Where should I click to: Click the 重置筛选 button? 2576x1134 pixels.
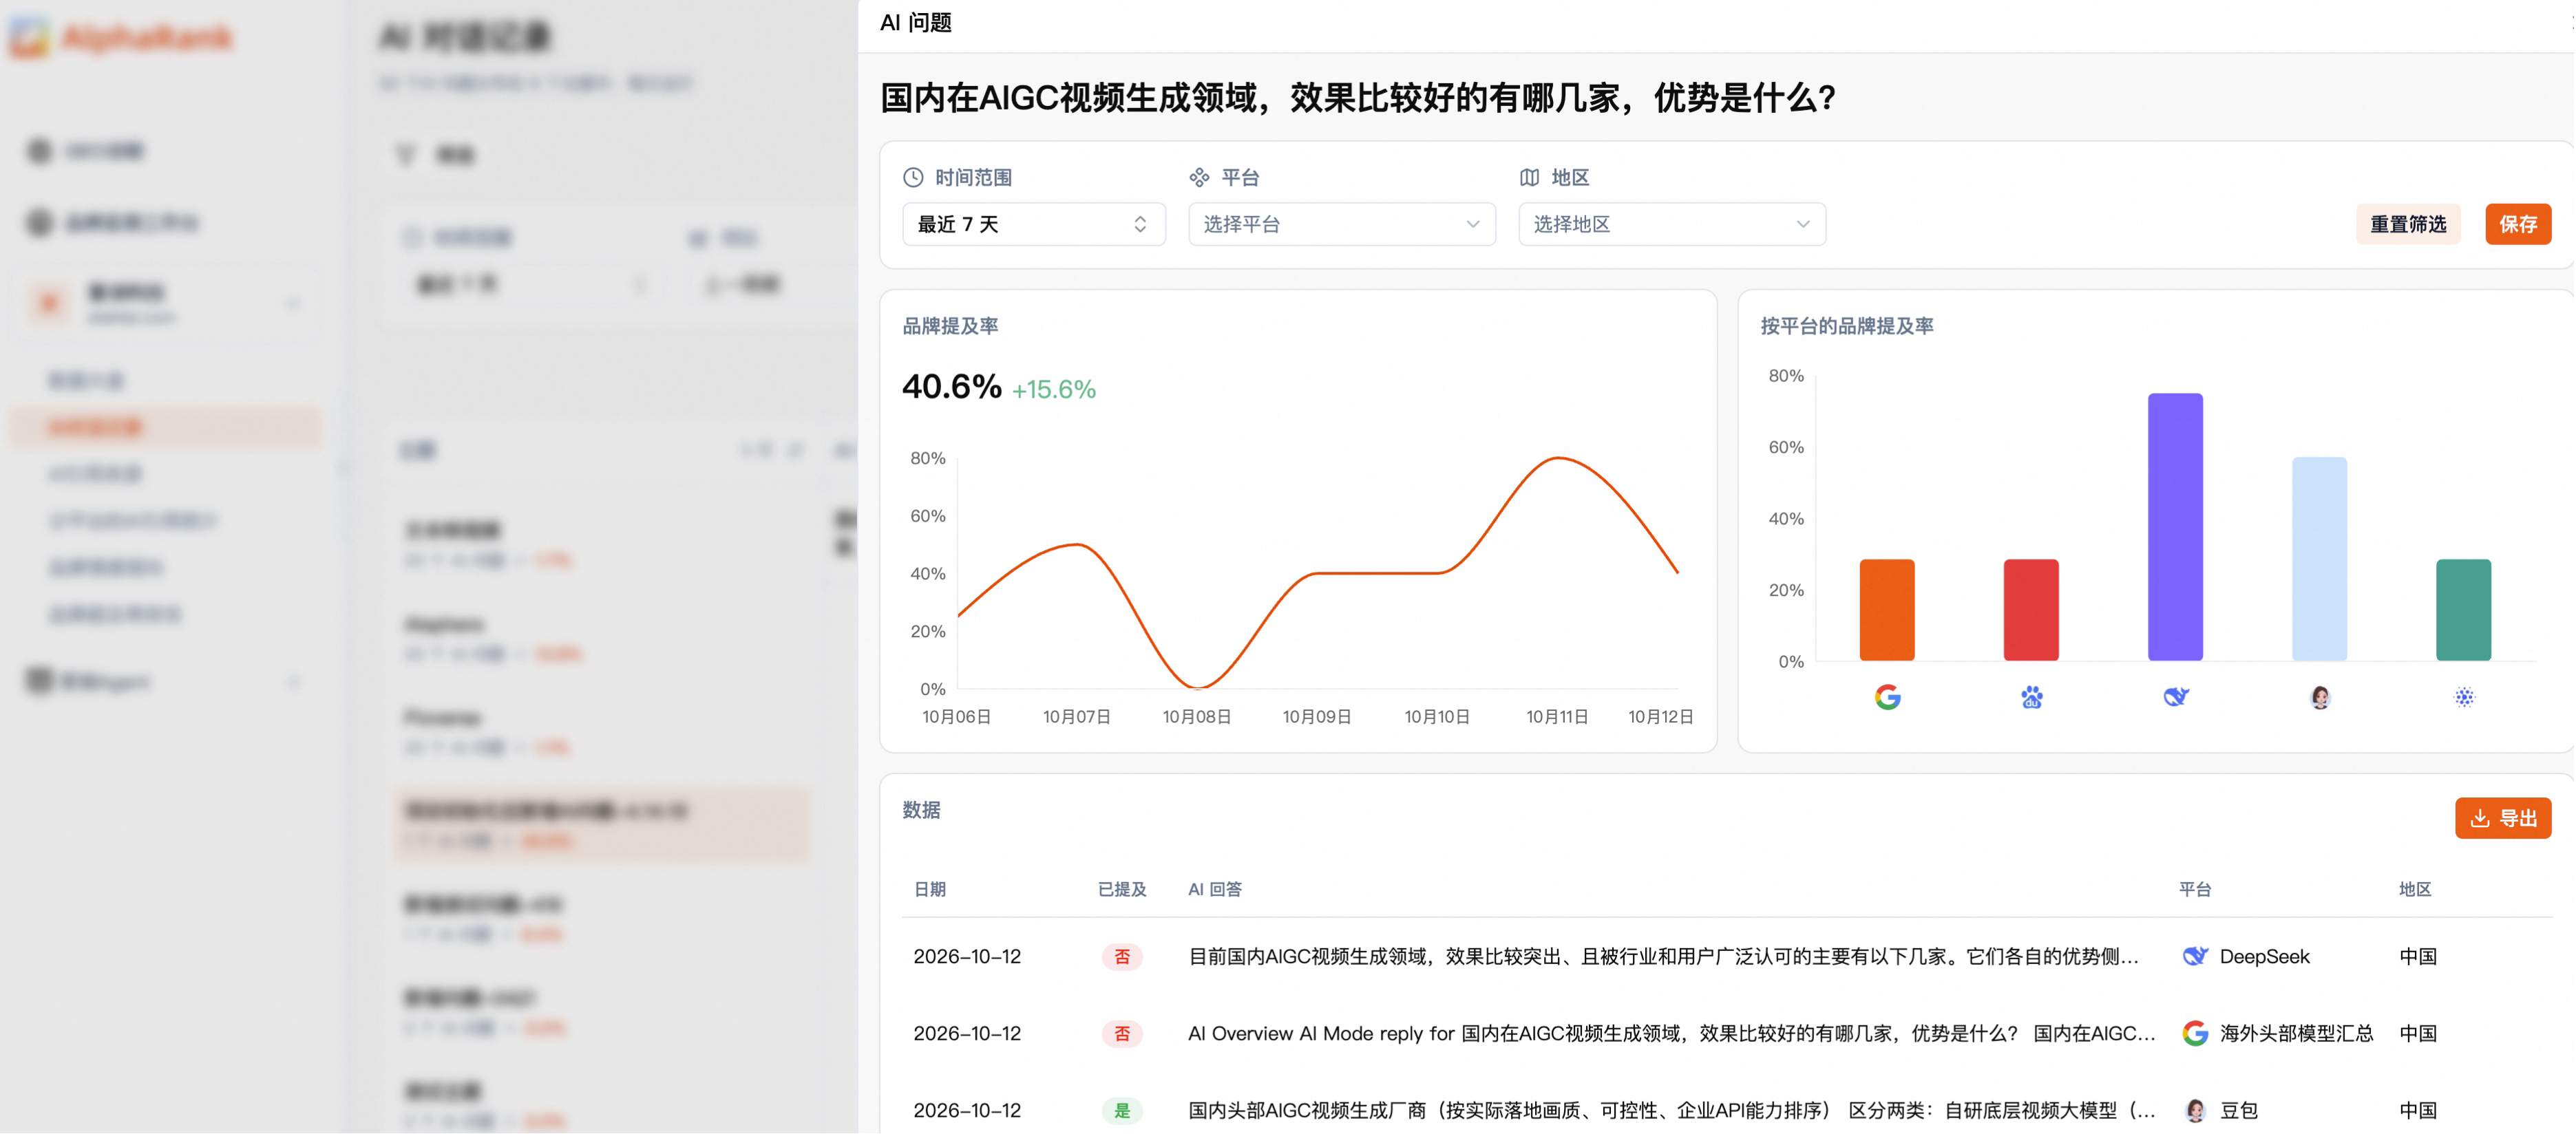[2407, 224]
